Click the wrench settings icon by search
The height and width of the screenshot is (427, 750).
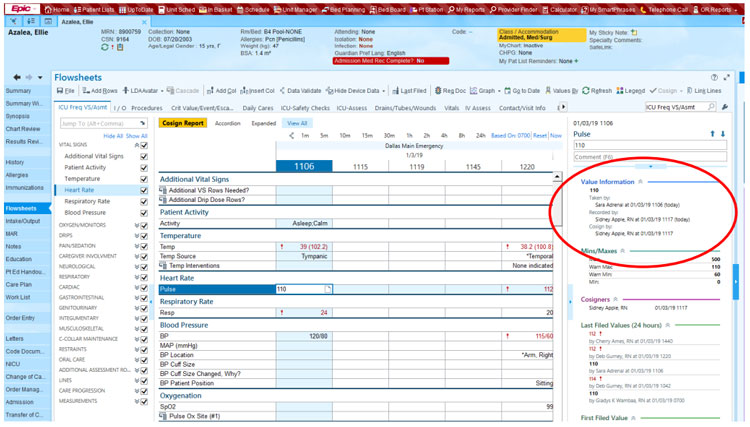pos(724,106)
